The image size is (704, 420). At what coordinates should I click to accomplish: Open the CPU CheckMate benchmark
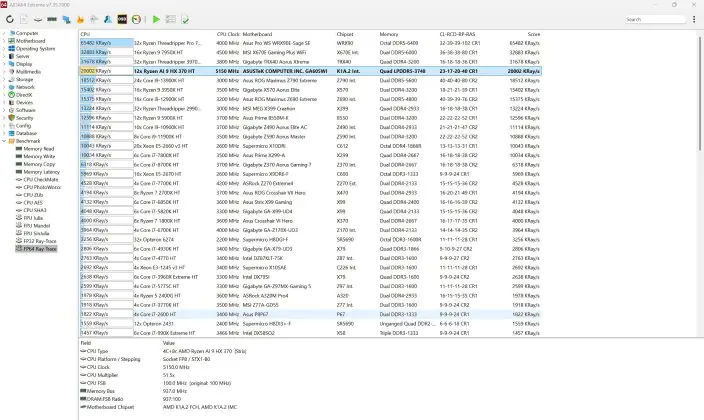click(x=41, y=180)
